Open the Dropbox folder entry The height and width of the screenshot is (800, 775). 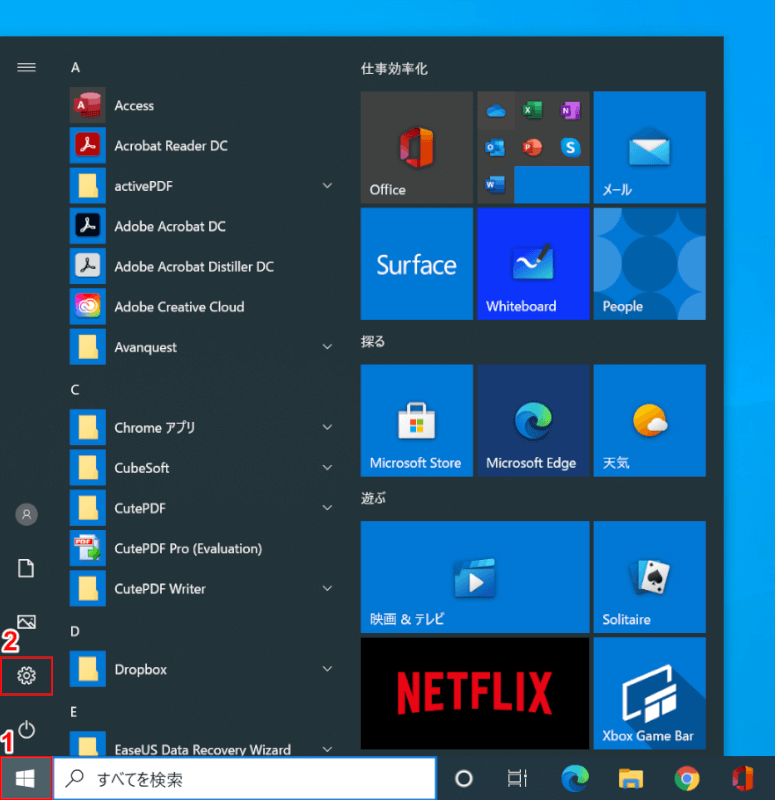[x=203, y=669]
